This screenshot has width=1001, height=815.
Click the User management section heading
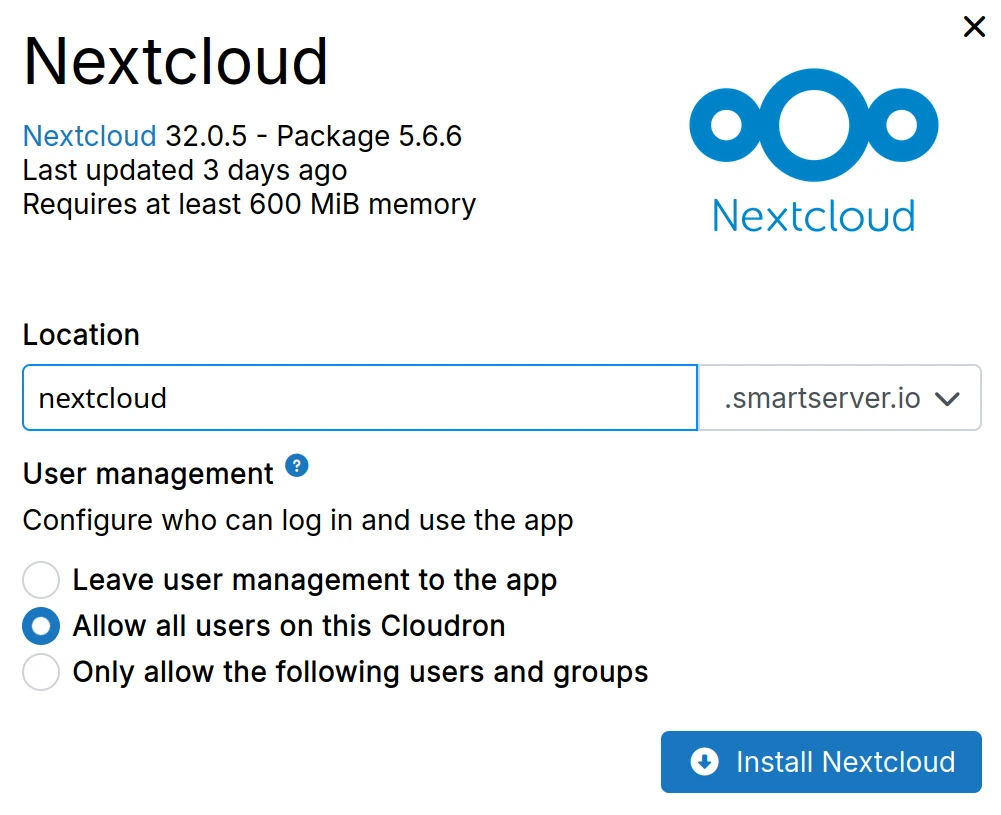148,473
